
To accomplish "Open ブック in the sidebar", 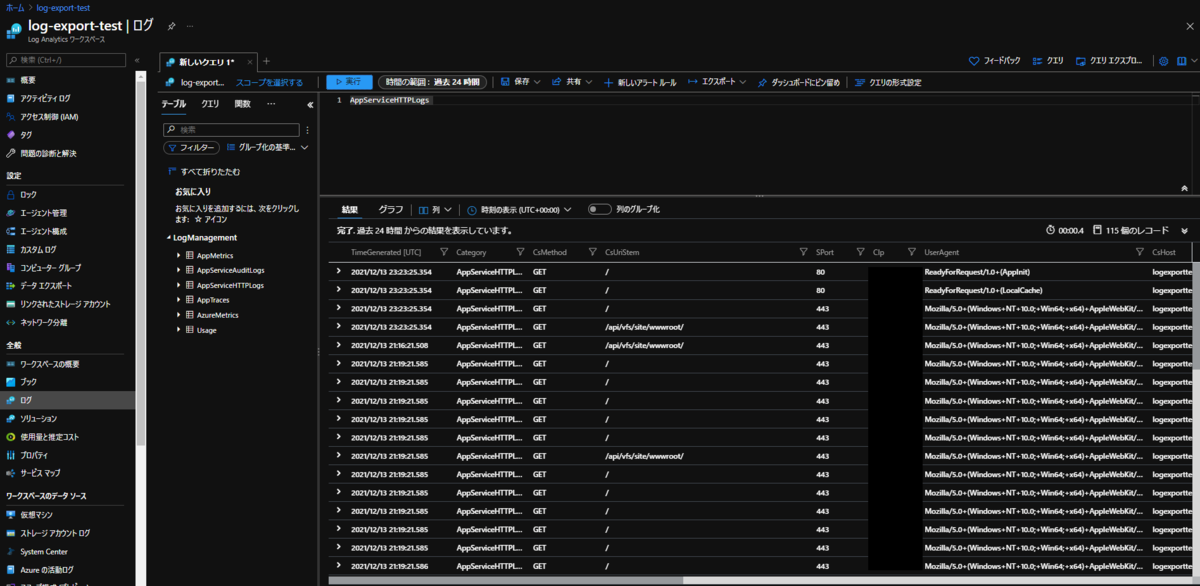I will pos(28,382).
